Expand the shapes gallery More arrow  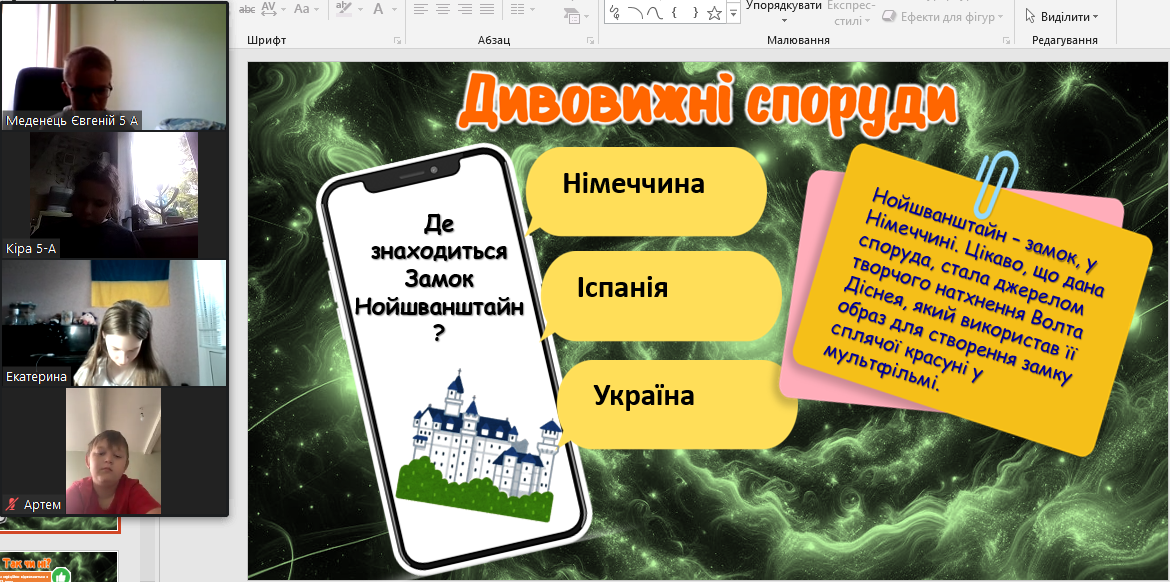734,14
